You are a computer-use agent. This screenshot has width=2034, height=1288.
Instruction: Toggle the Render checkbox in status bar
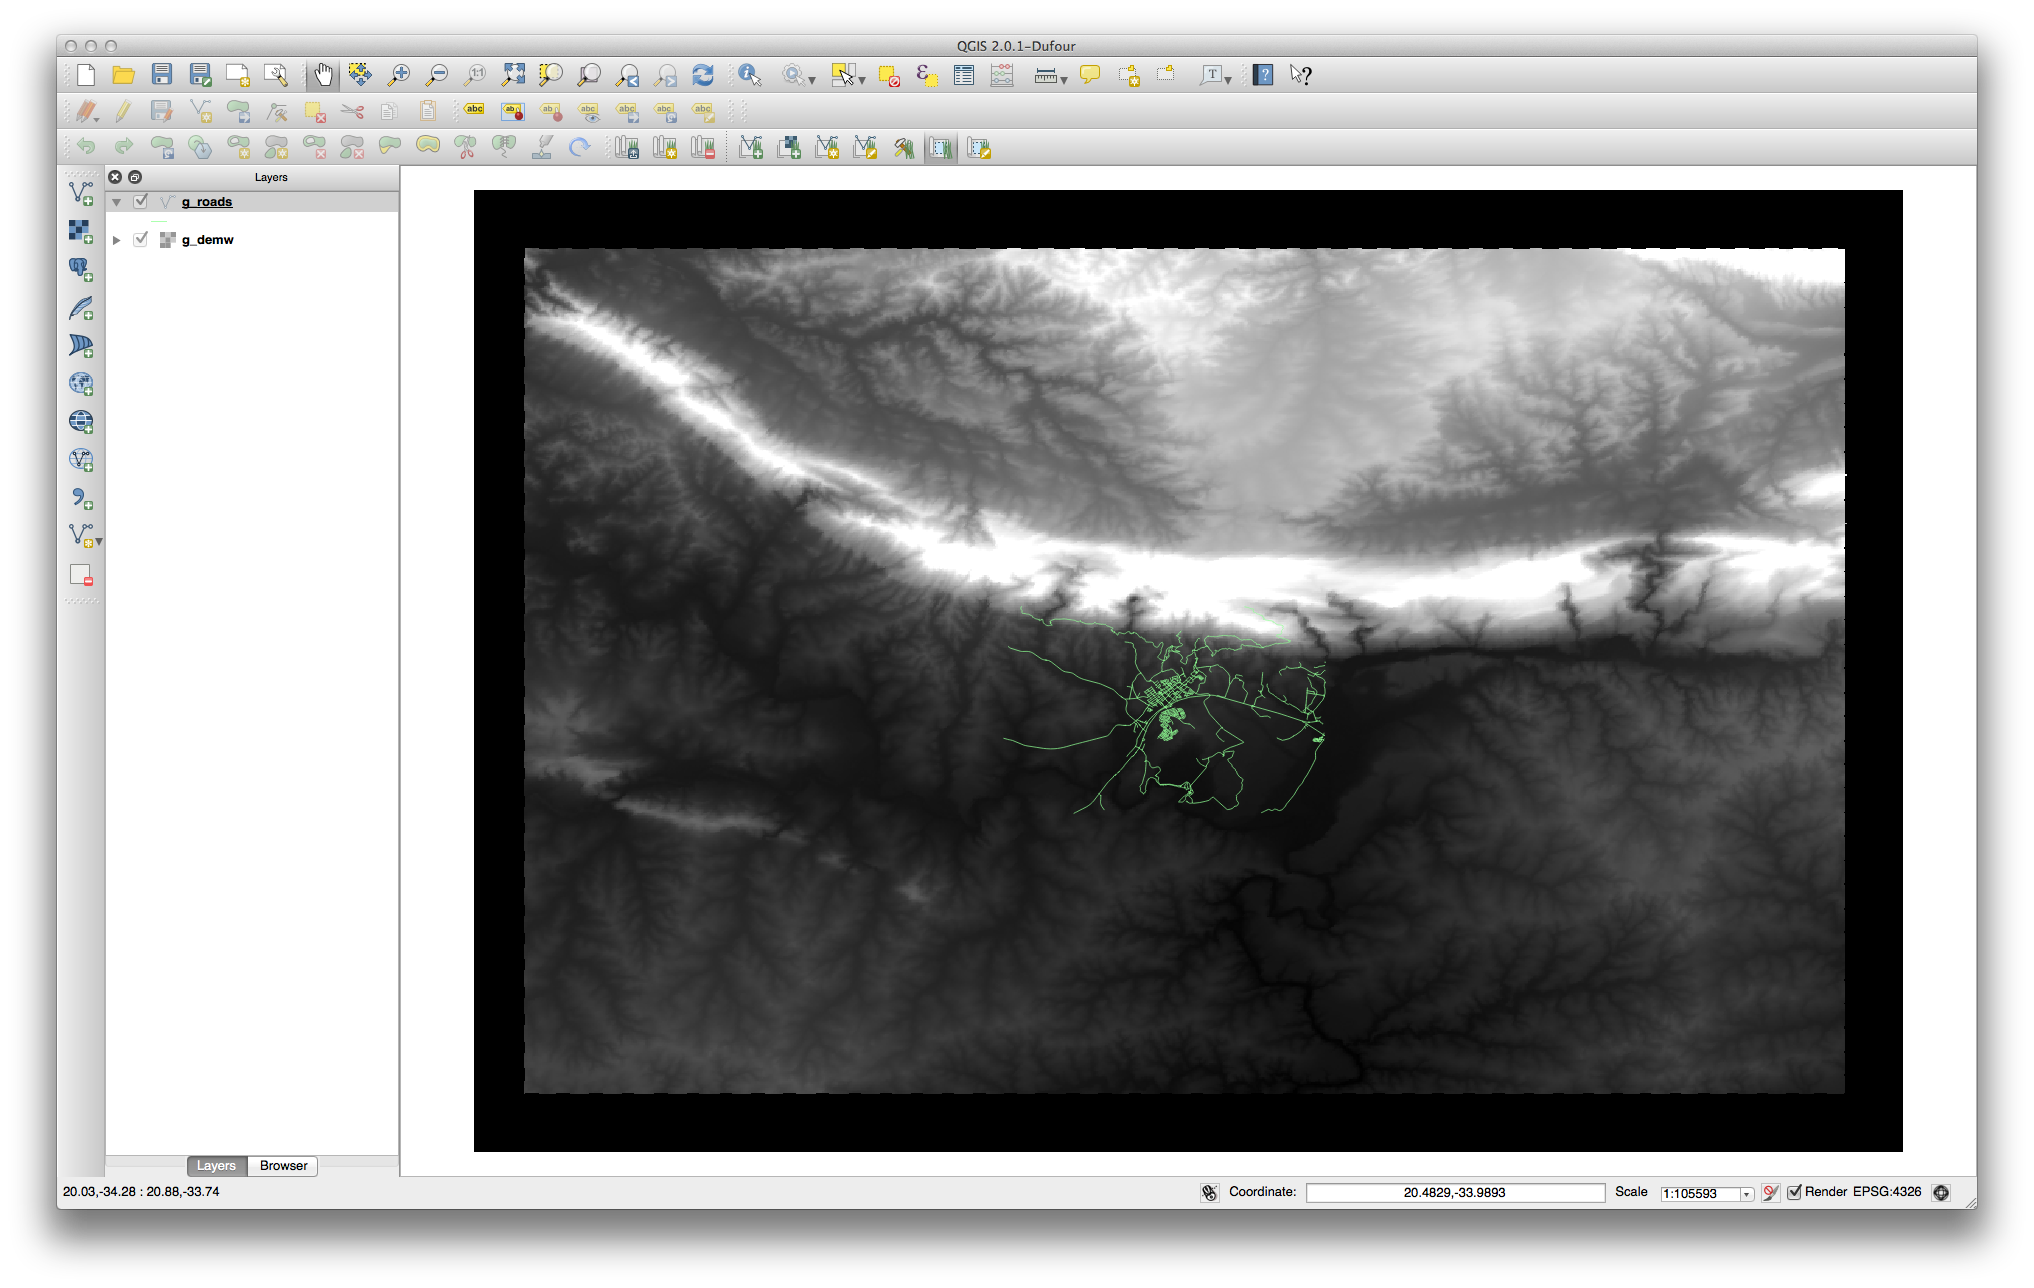click(1794, 1192)
